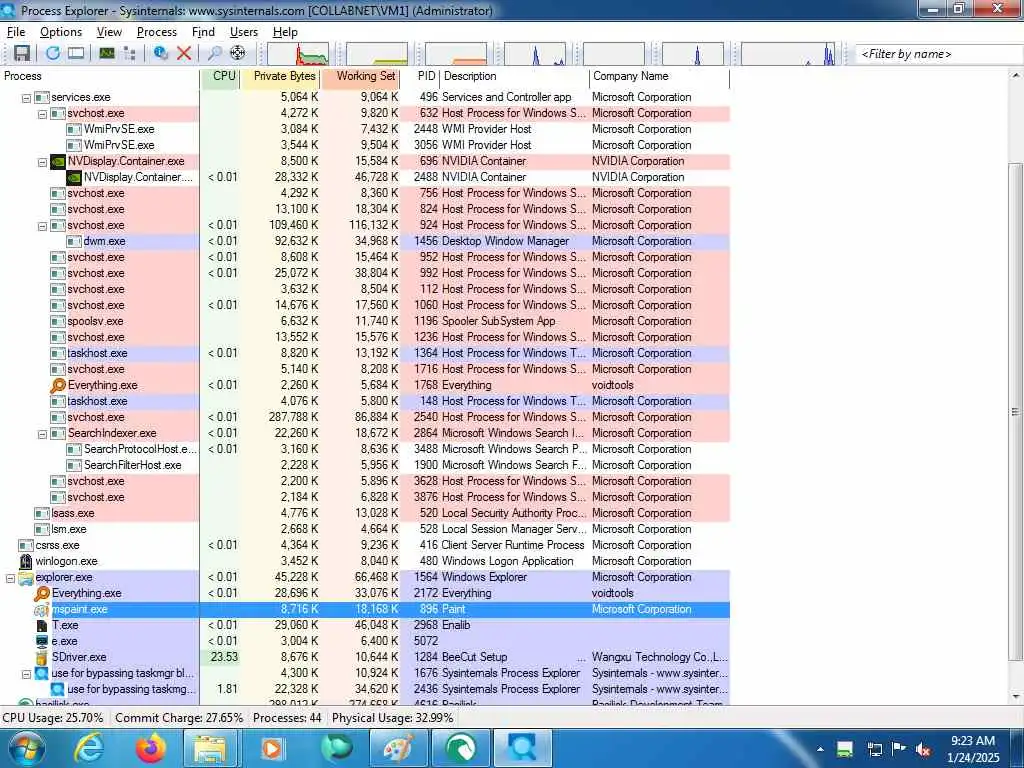
Task: Click the taskbar clock showing 9:23 AM
Action: point(973,749)
